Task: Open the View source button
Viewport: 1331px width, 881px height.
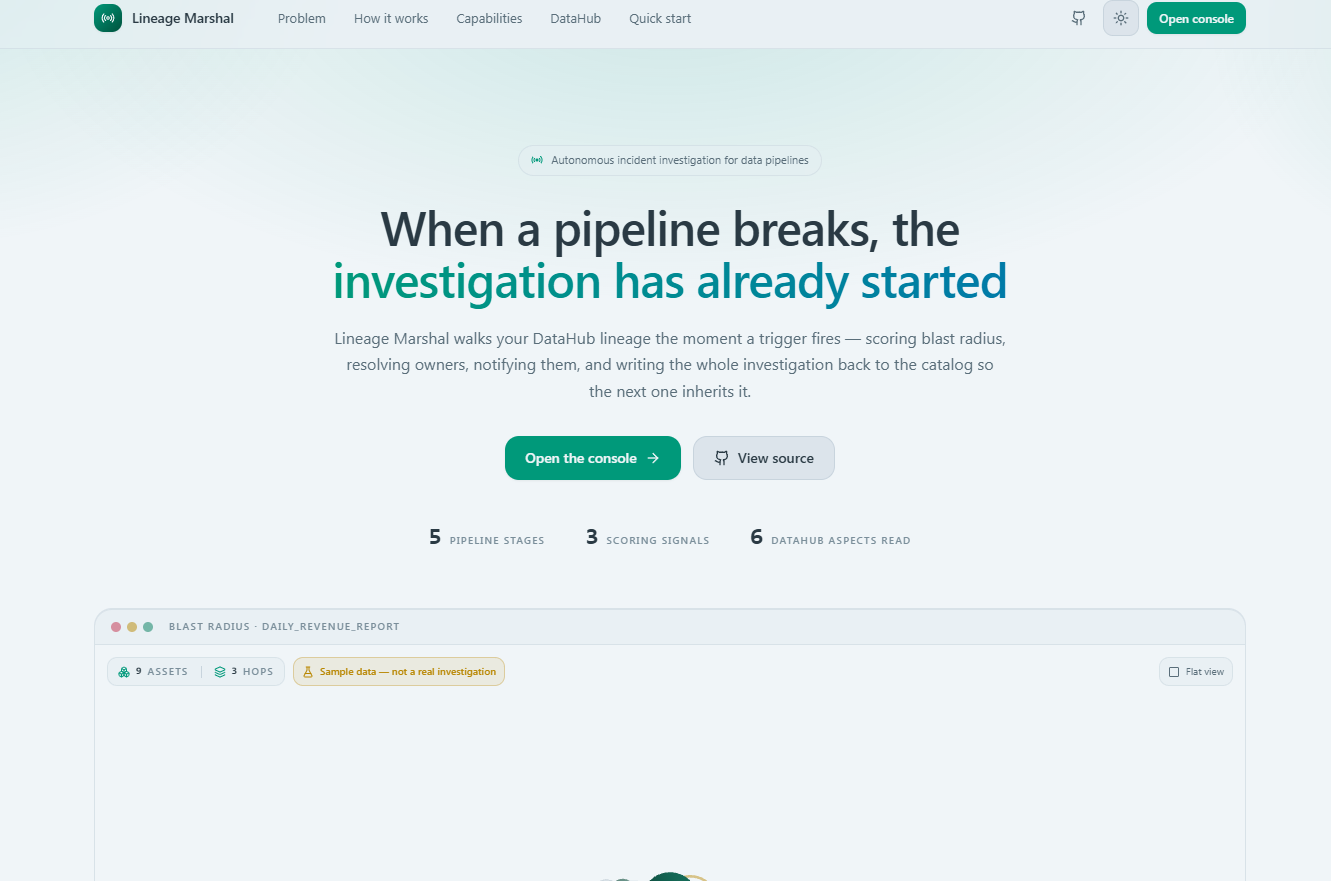Action: coord(764,458)
